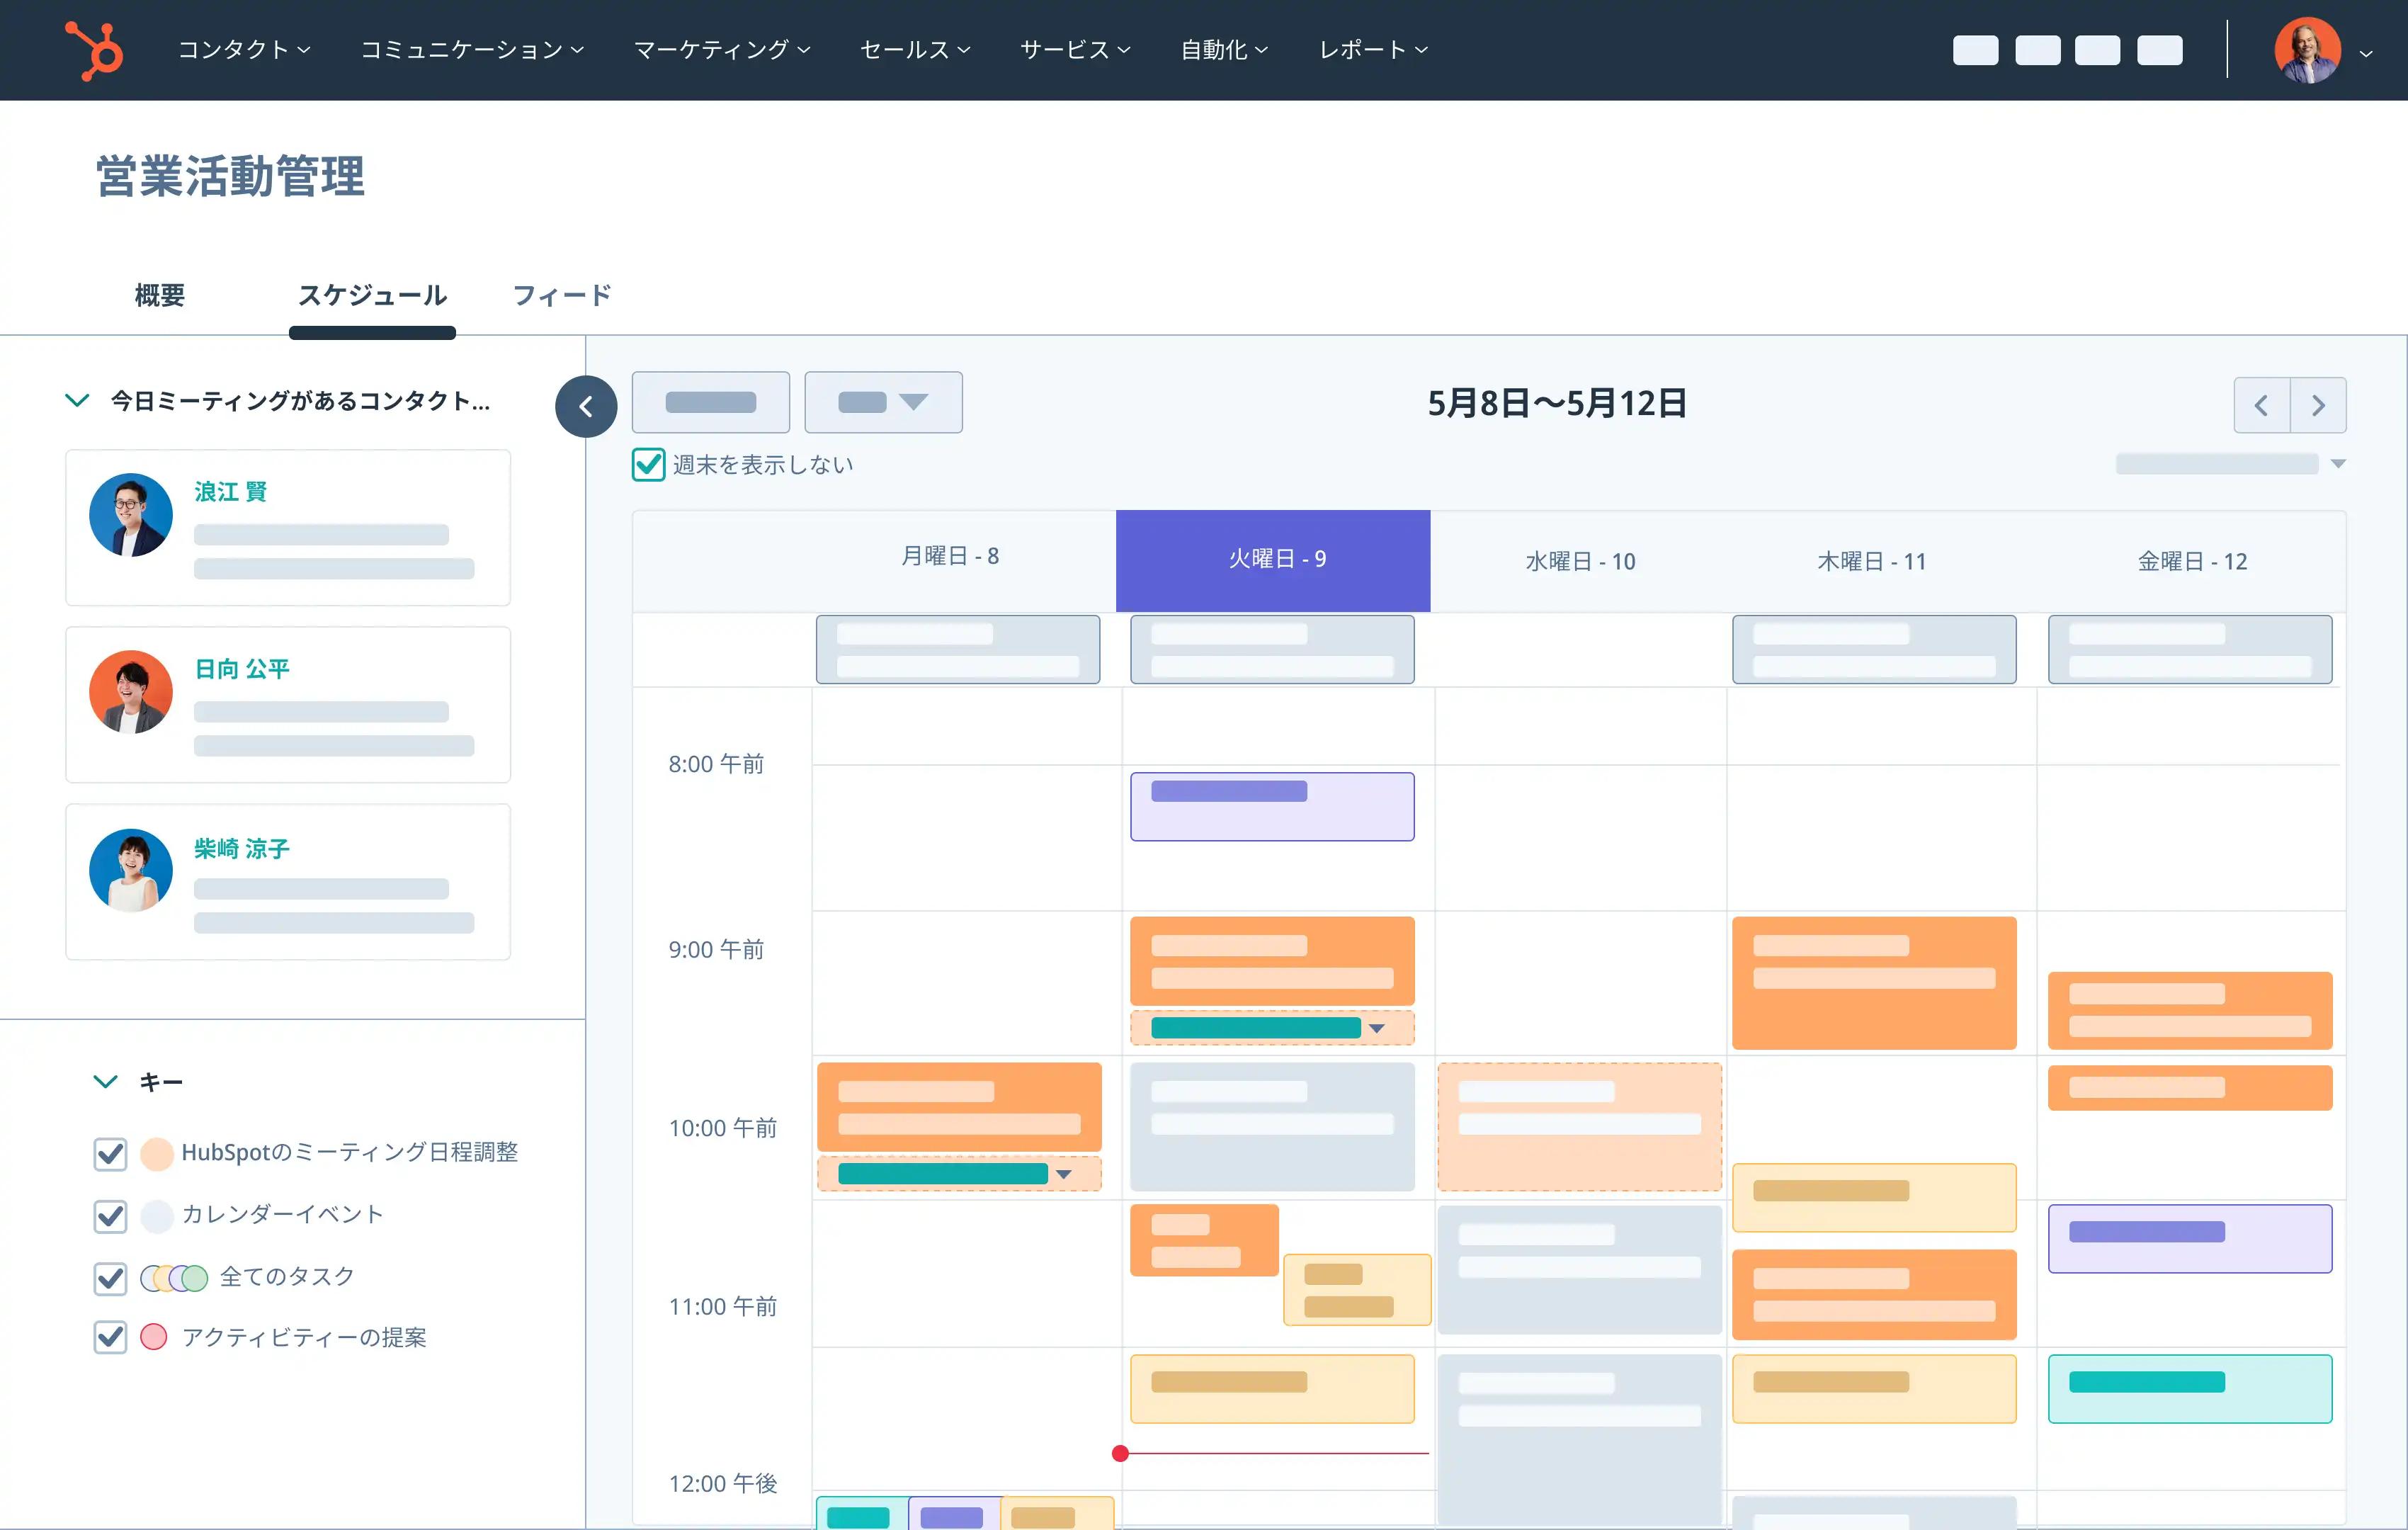Open Monday's 10:00 orange meeting event
The width and height of the screenshot is (2408, 1530).
[x=959, y=1106]
